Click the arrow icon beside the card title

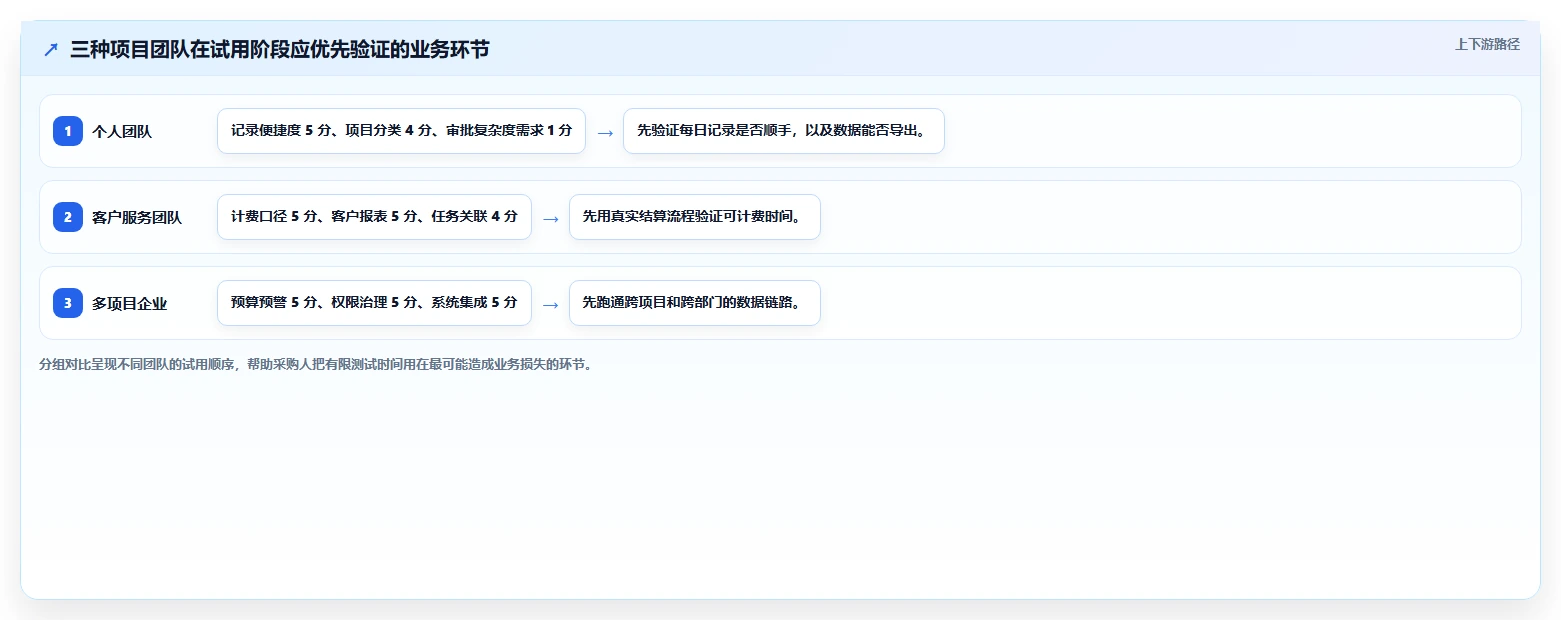(x=51, y=50)
